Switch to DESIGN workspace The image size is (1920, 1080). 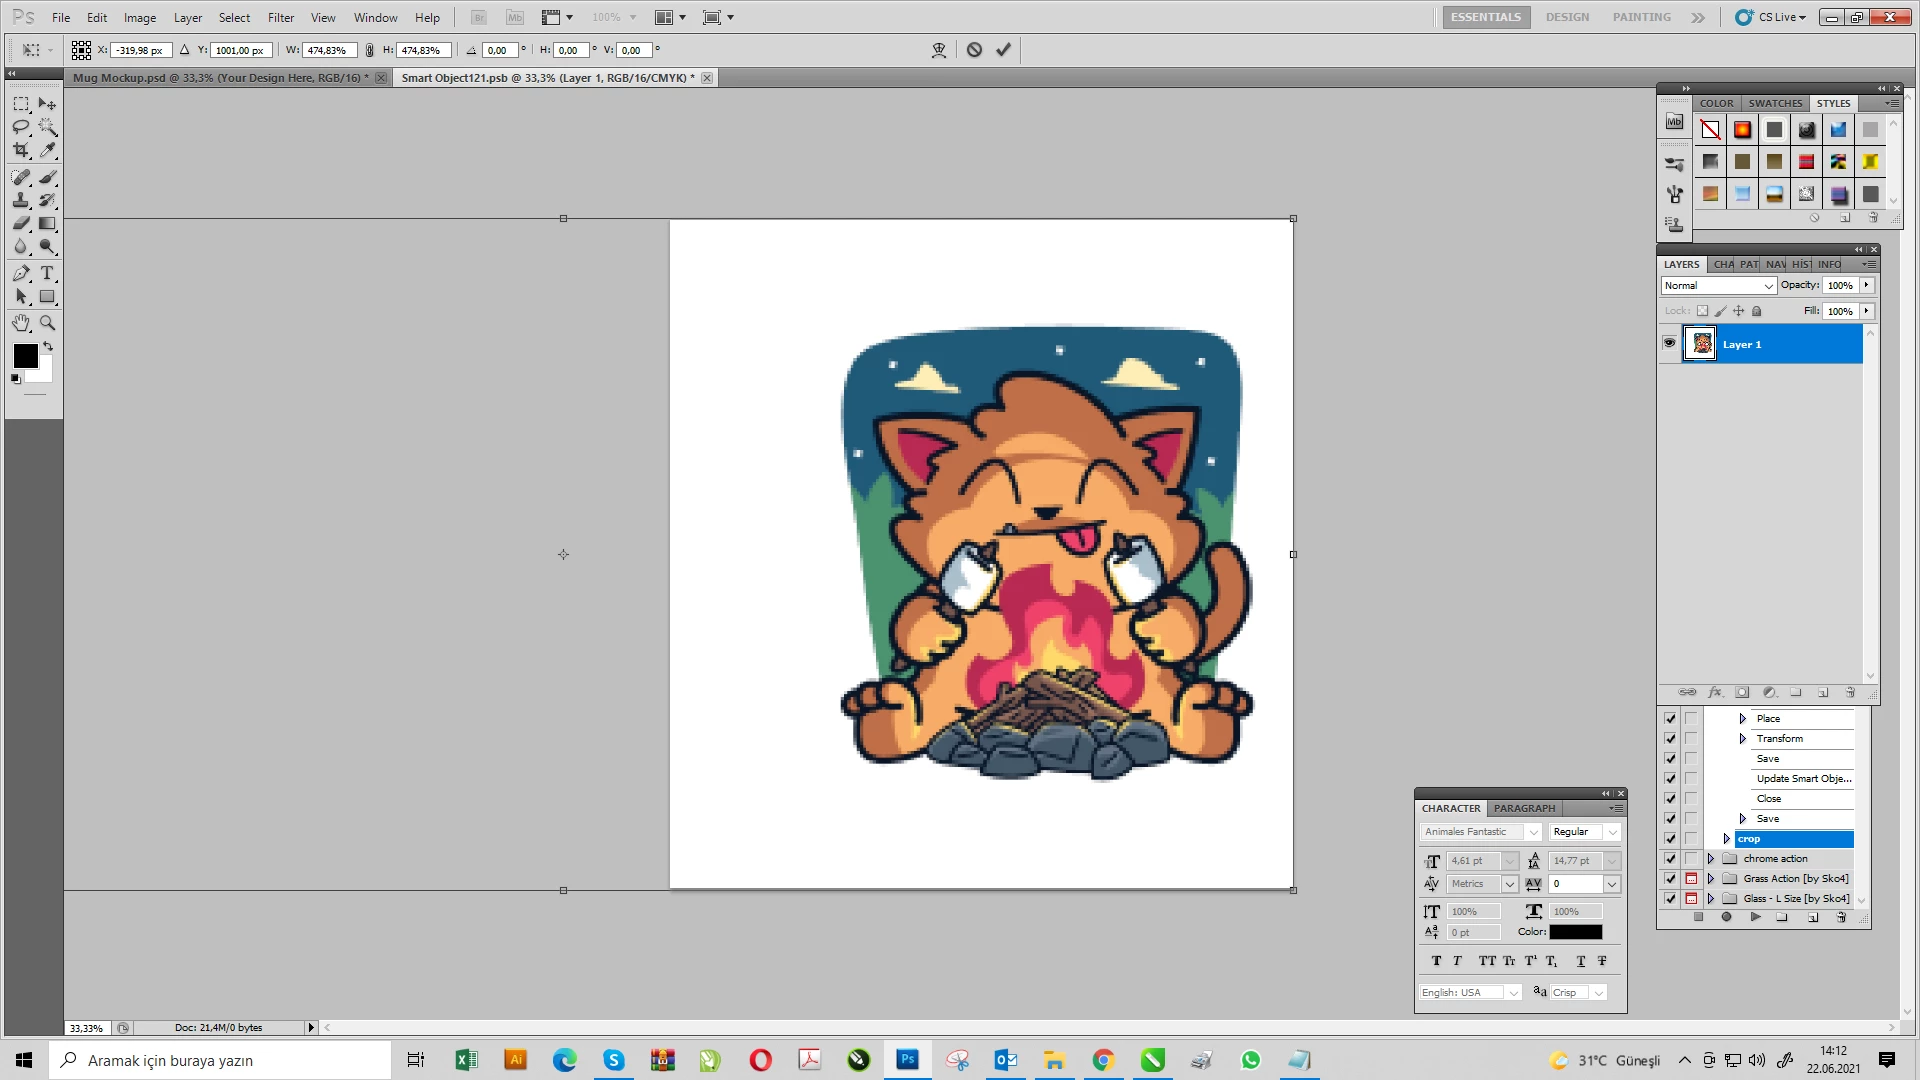(1566, 17)
